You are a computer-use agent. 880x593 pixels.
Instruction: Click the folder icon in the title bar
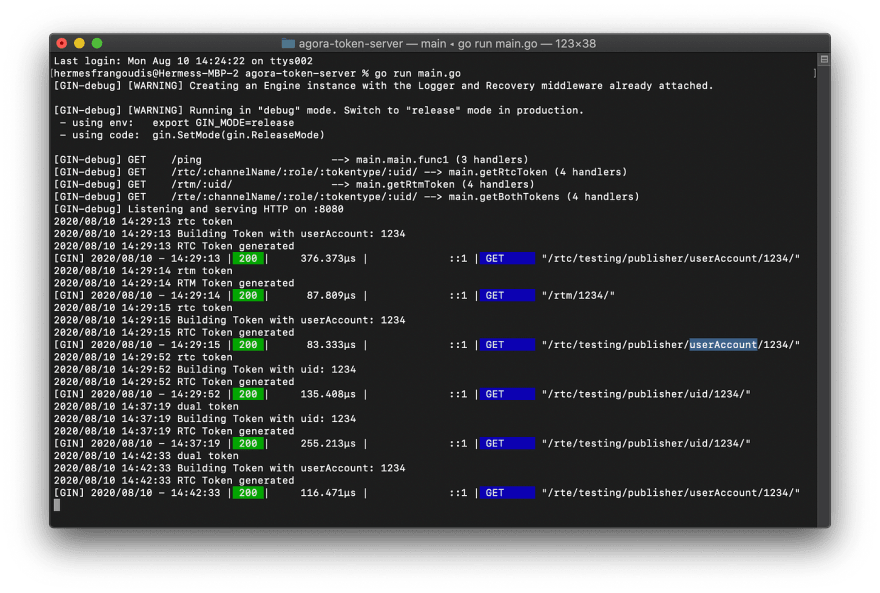(x=288, y=43)
